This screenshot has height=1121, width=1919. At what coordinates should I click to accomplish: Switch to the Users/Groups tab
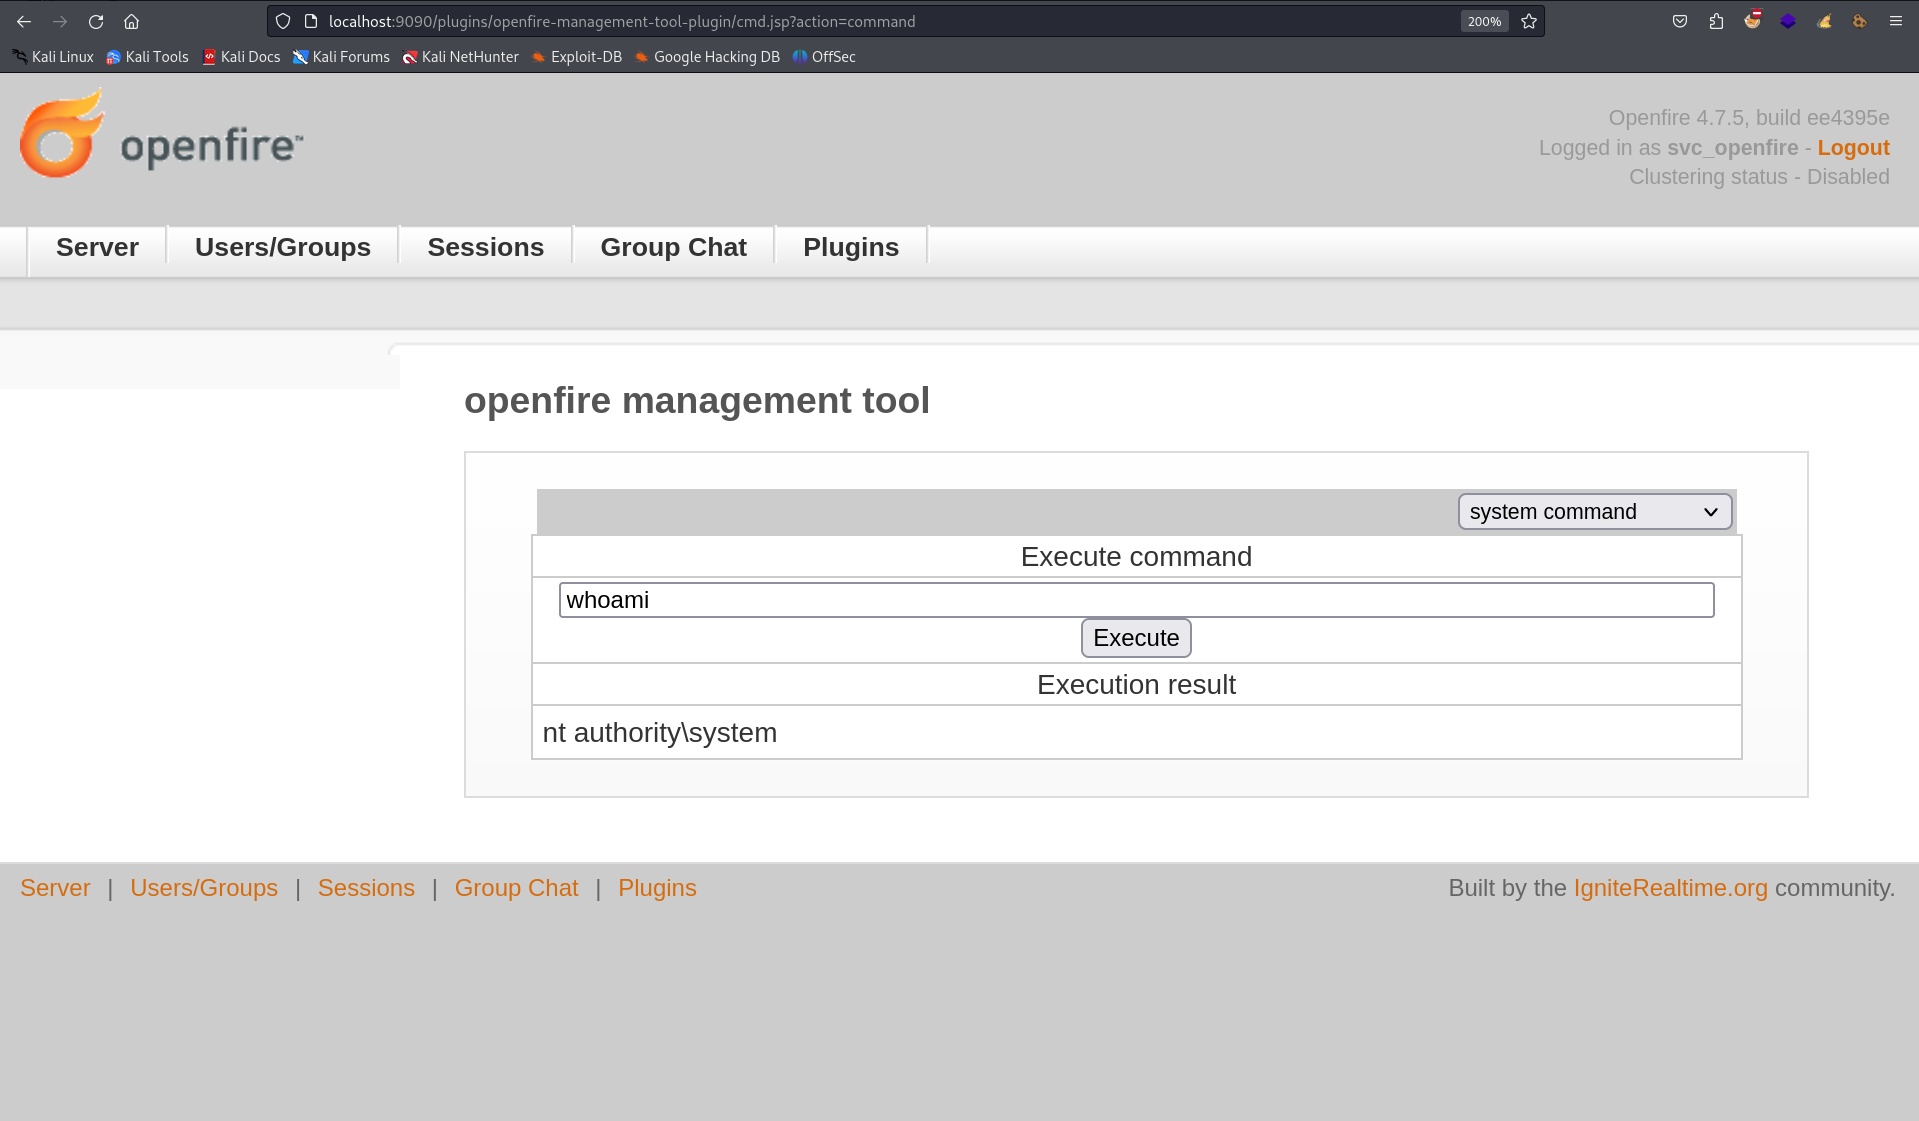(283, 247)
